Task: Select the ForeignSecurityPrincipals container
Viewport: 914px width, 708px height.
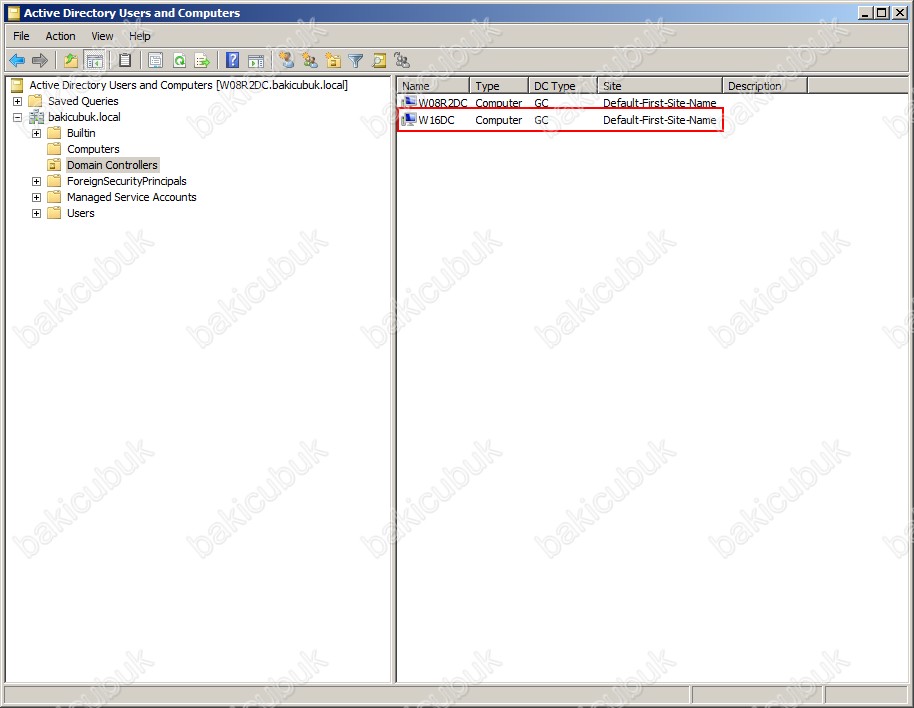Action: pos(126,181)
